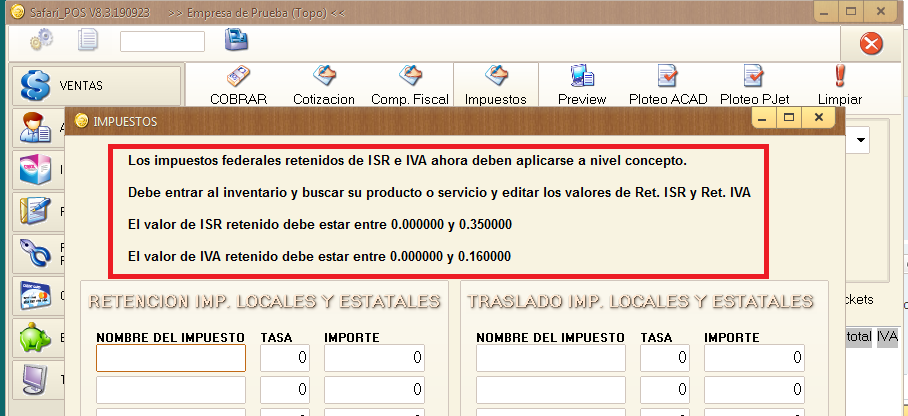The width and height of the screenshot is (908, 416).
Task: Click the blue cash register icon
Action: [236, 39]
